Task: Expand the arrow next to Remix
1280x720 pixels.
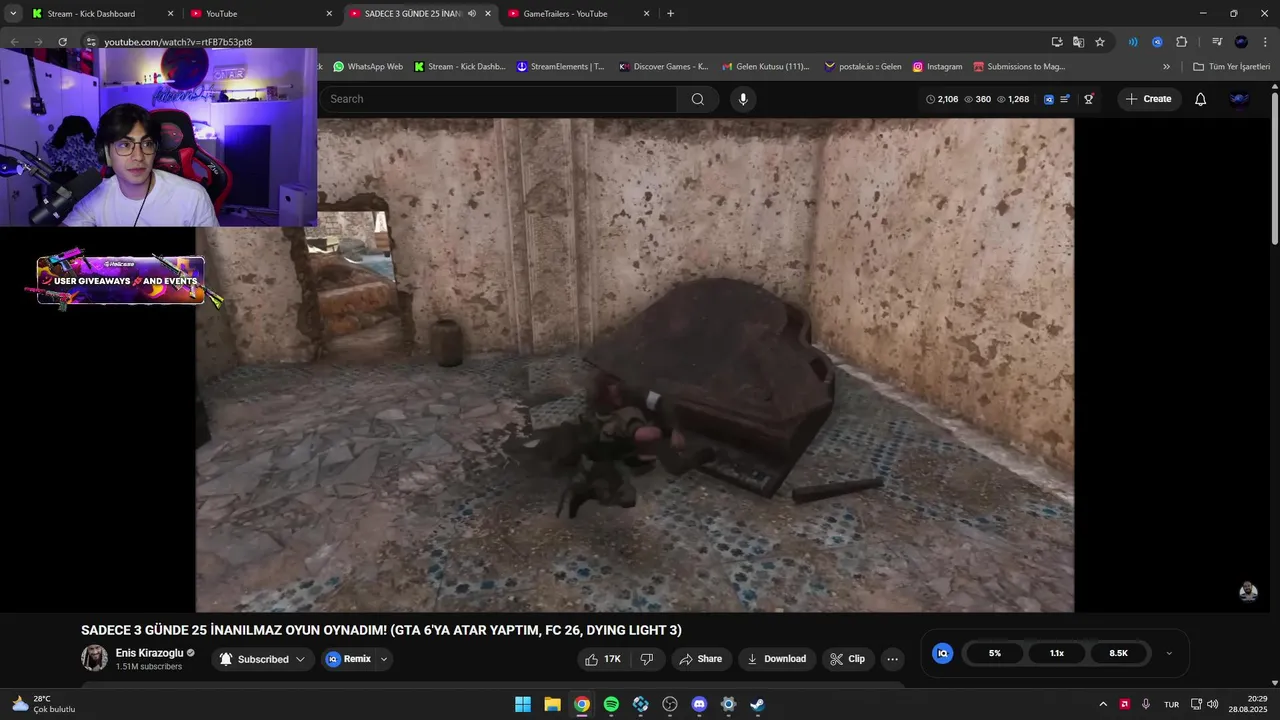Action: tap(383, 660)
